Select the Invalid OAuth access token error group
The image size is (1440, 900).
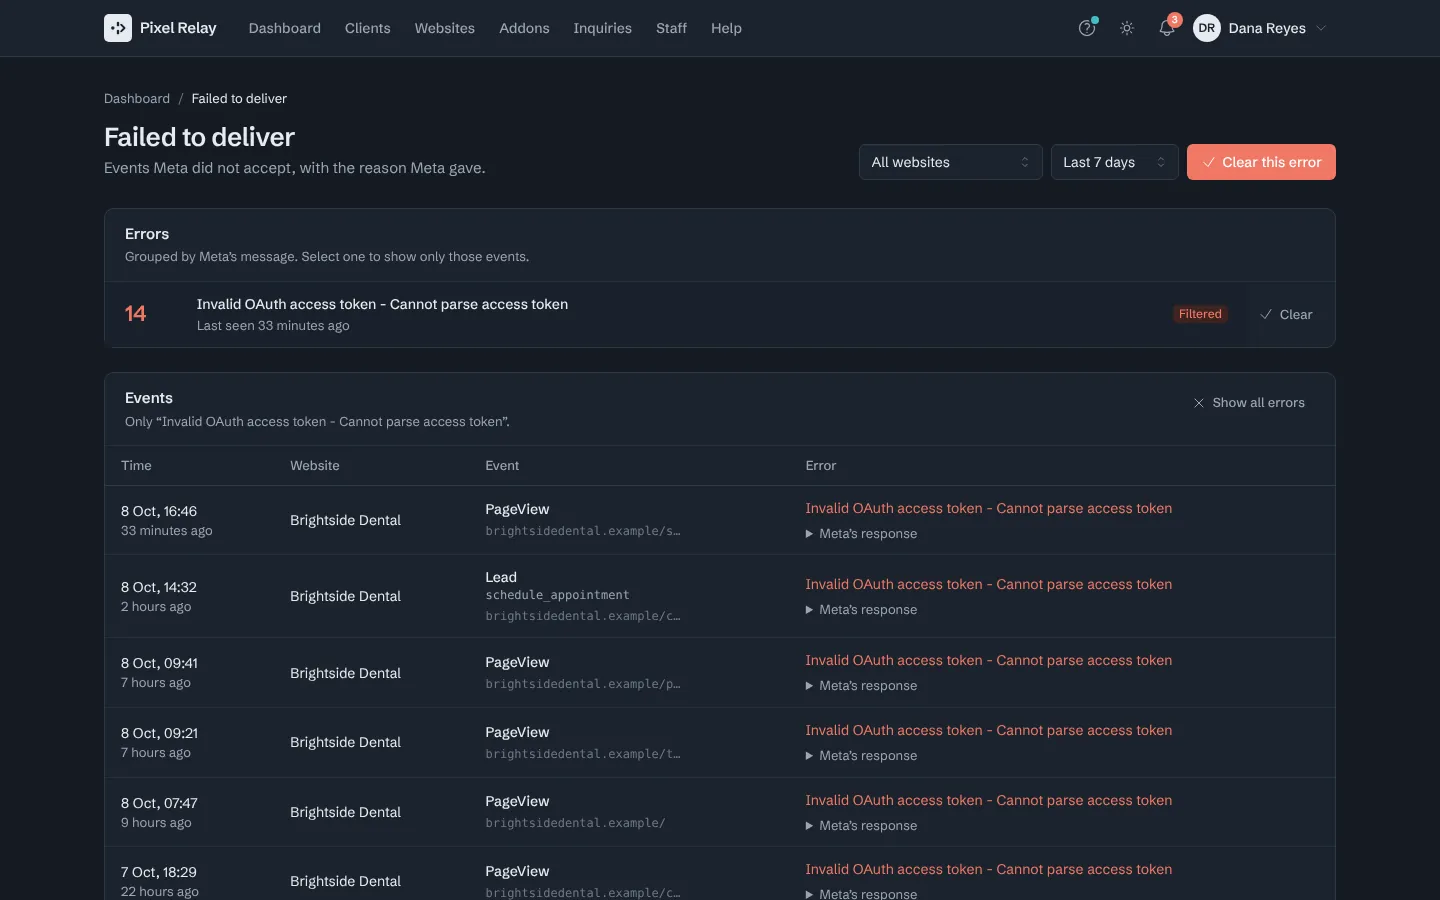[675, 314]
